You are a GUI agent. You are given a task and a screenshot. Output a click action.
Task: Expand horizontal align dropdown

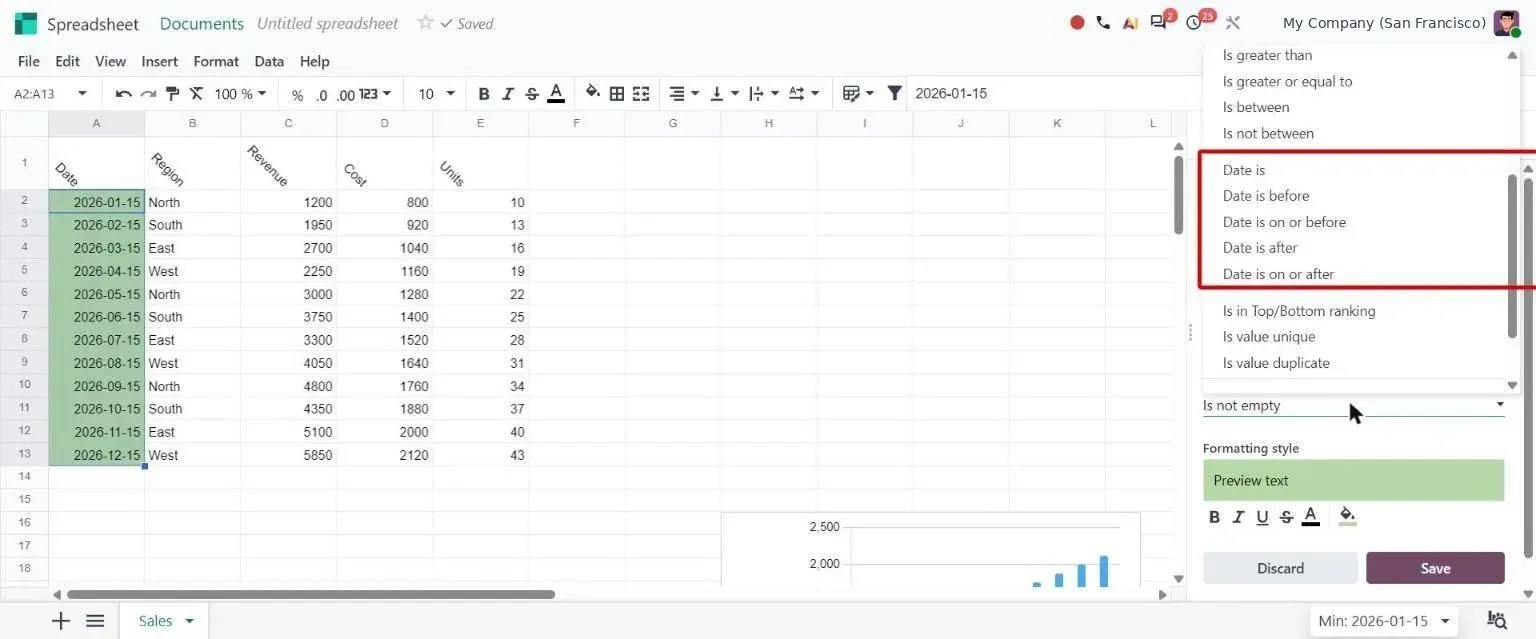(684, 94)
